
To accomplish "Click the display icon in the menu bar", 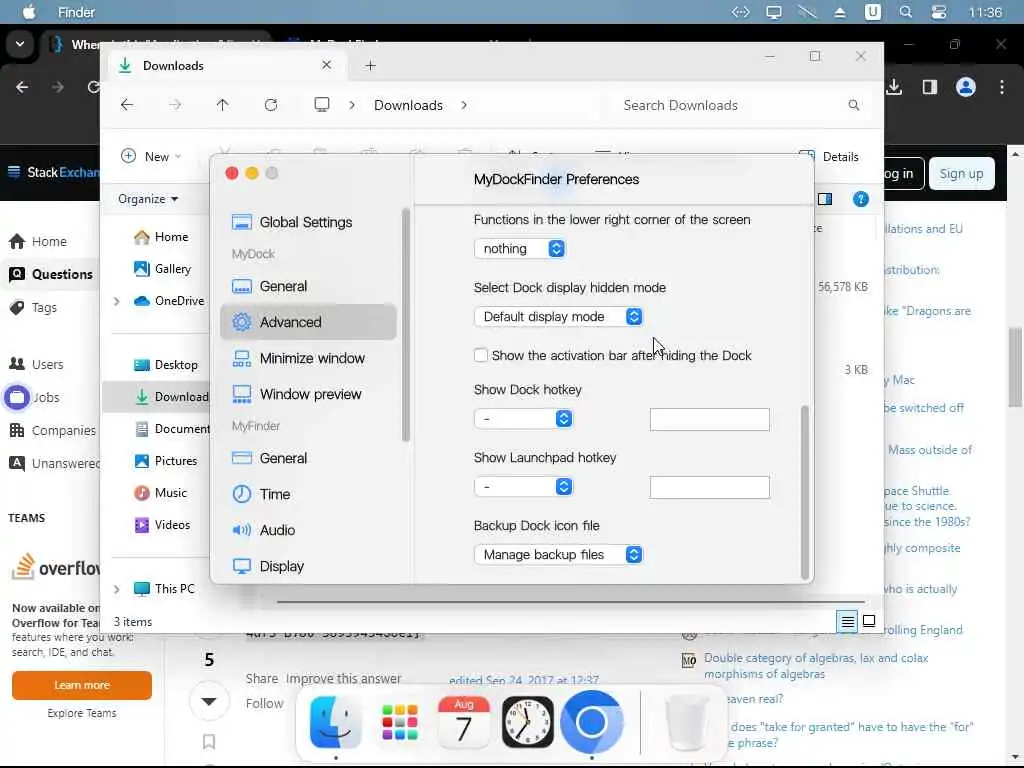I will coord(774,12).
